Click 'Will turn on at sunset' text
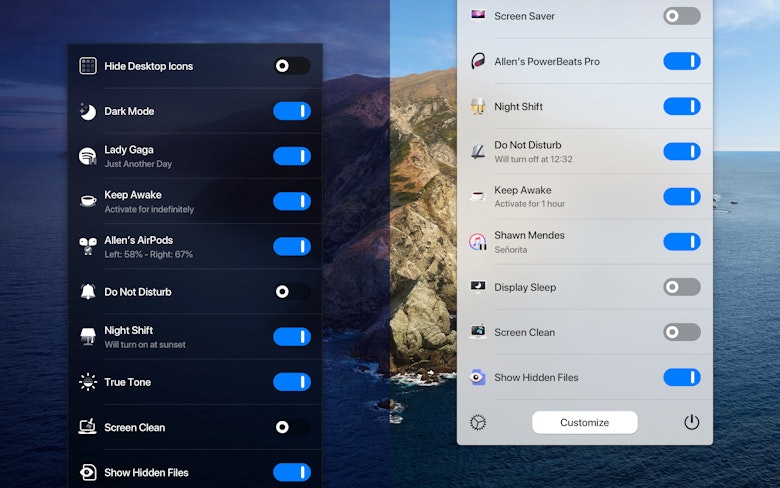The width and height of the screenshot is (780, 488). 145,344
